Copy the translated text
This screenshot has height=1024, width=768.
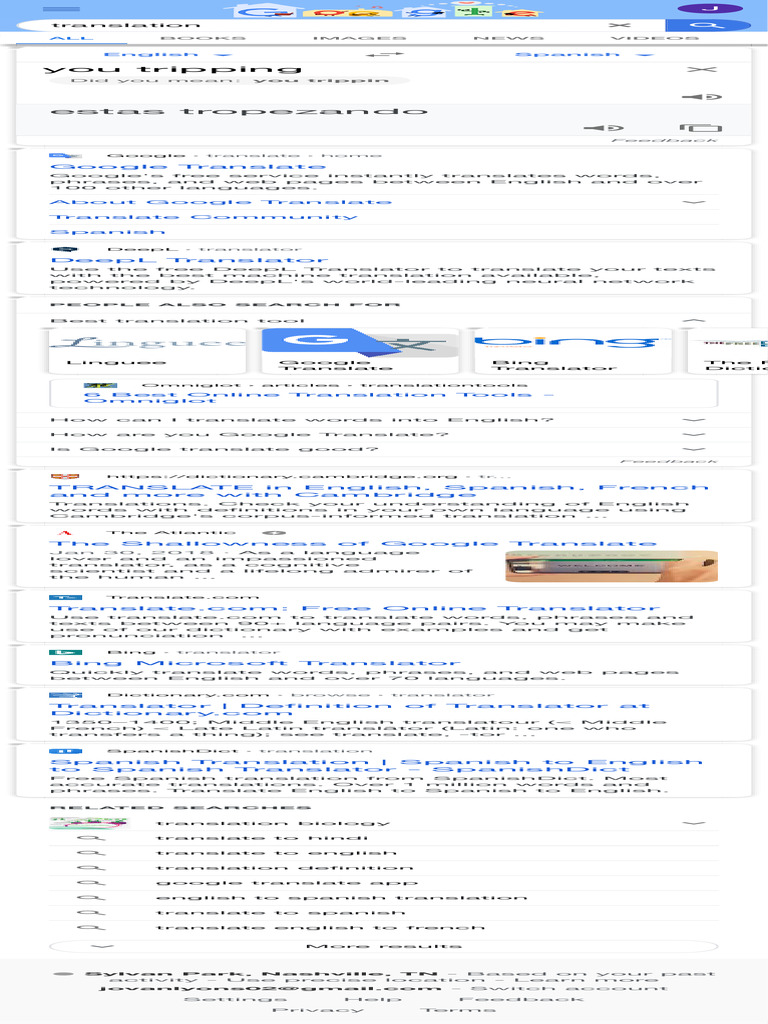pyautogui.click(x=701, y=128)
